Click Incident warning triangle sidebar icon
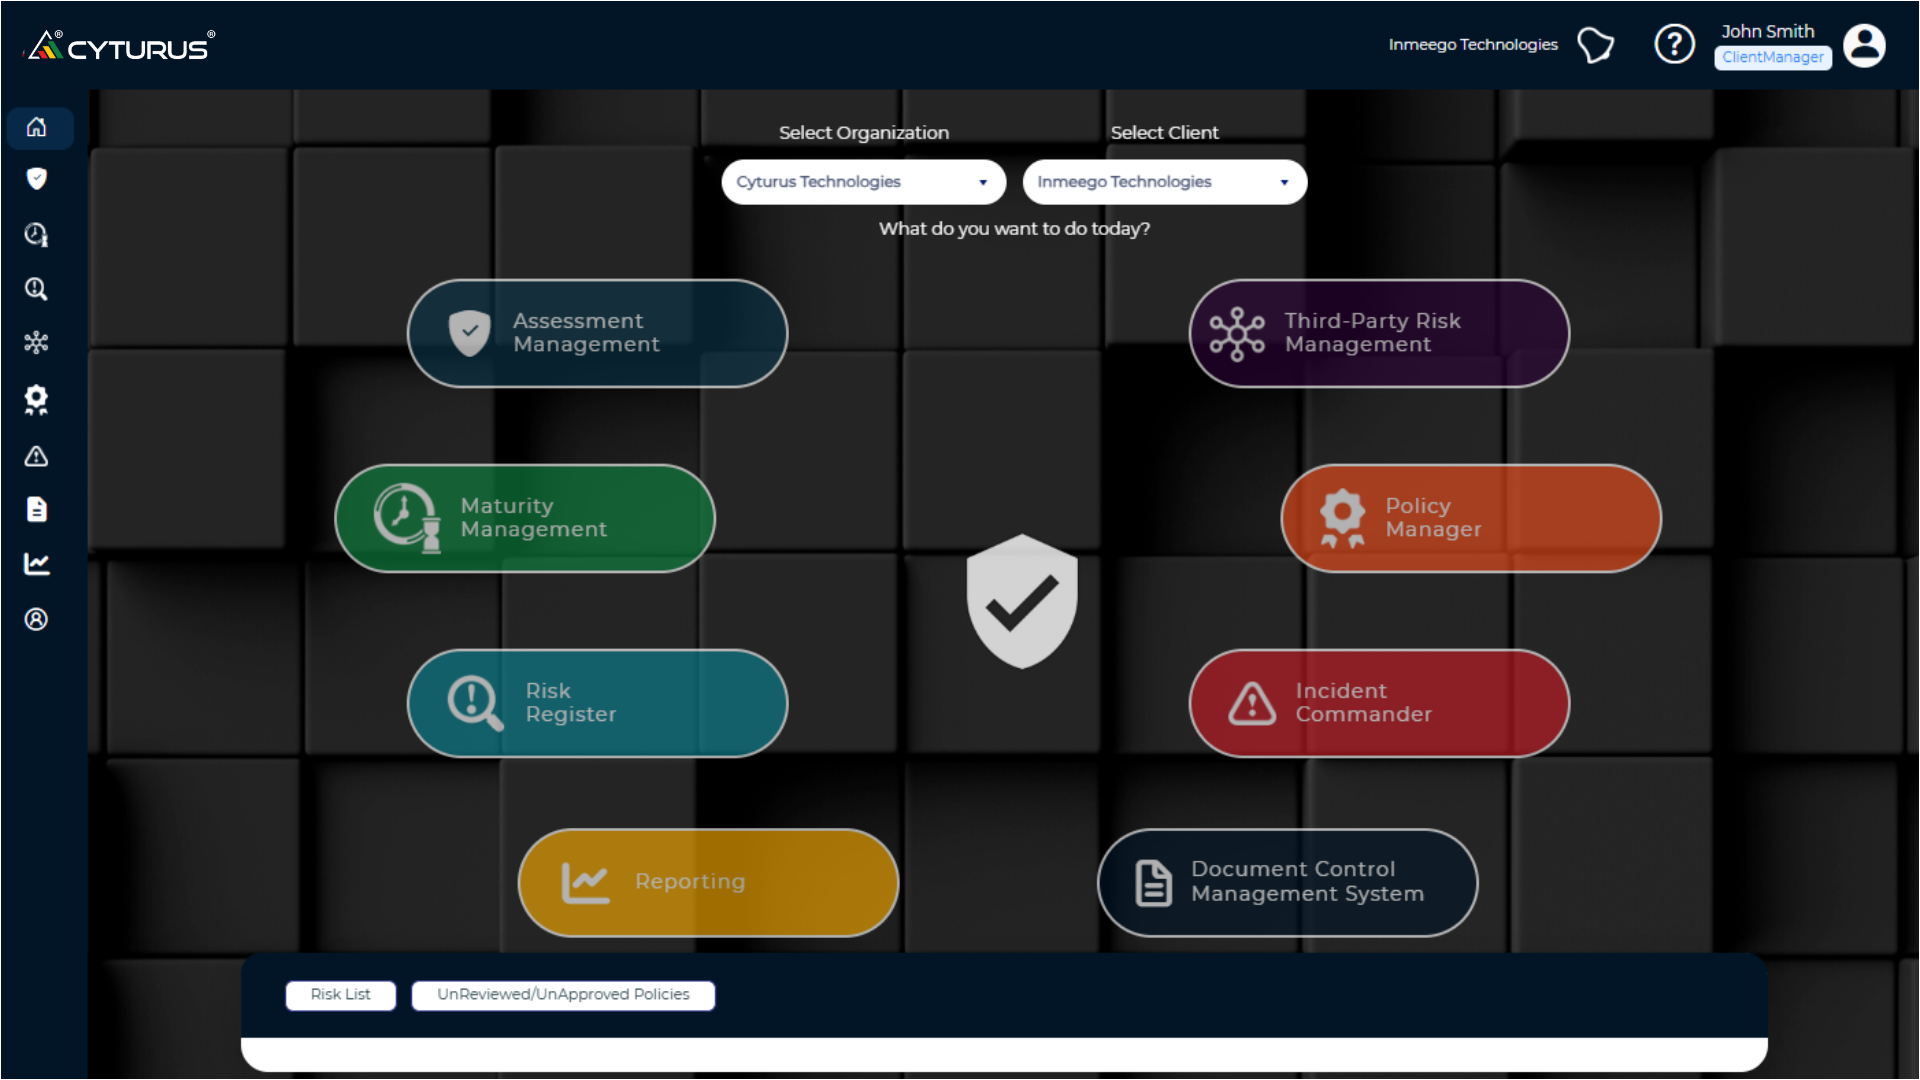Viewport: 1920px width, 1080px height. (37, 456)
